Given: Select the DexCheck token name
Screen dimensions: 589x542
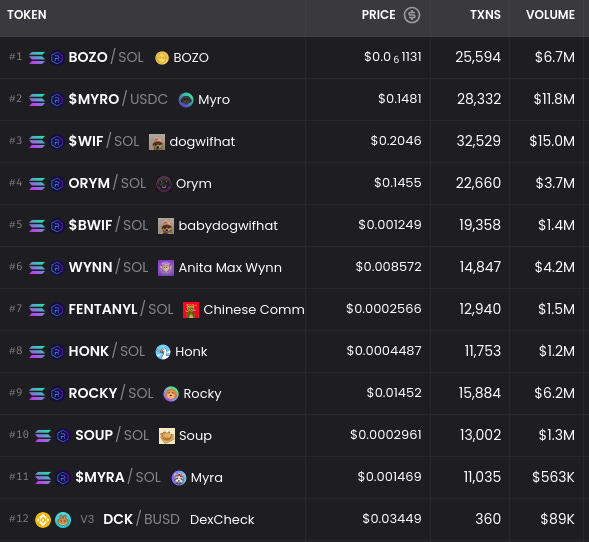Looking at the screenshot, I should (x=222, y=520).
